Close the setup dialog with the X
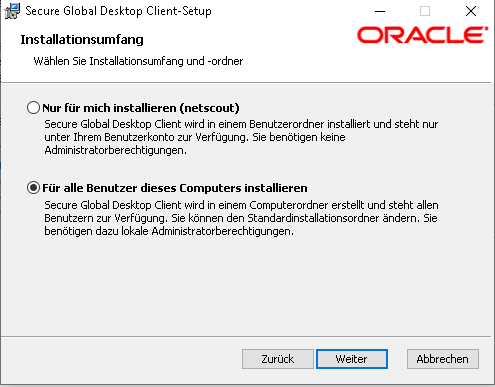 471,11
